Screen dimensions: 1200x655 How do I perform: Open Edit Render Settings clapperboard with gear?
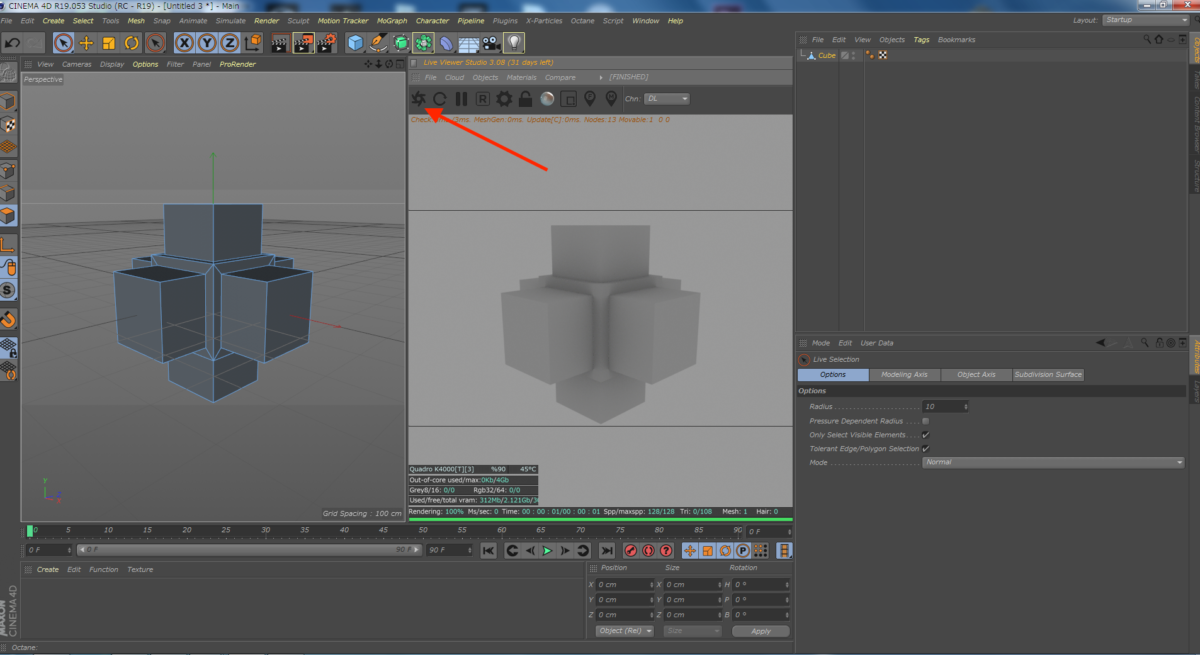click(326, 42)
